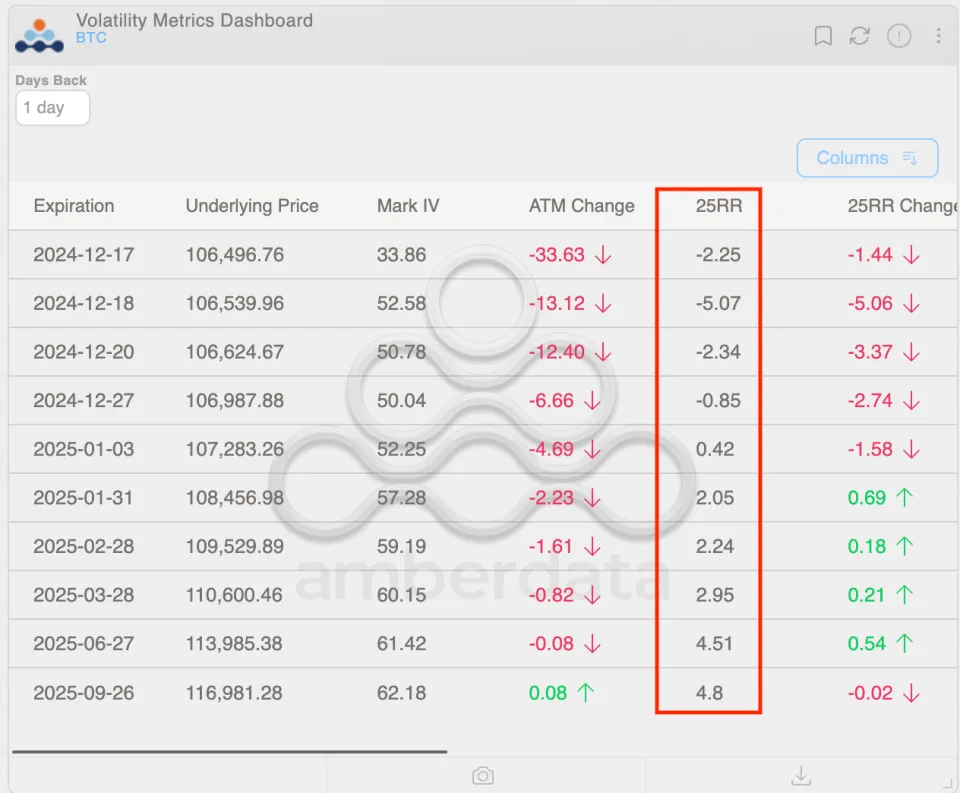Sort by the Expiration column header
The image size is (960, 793).
point(74,206)
